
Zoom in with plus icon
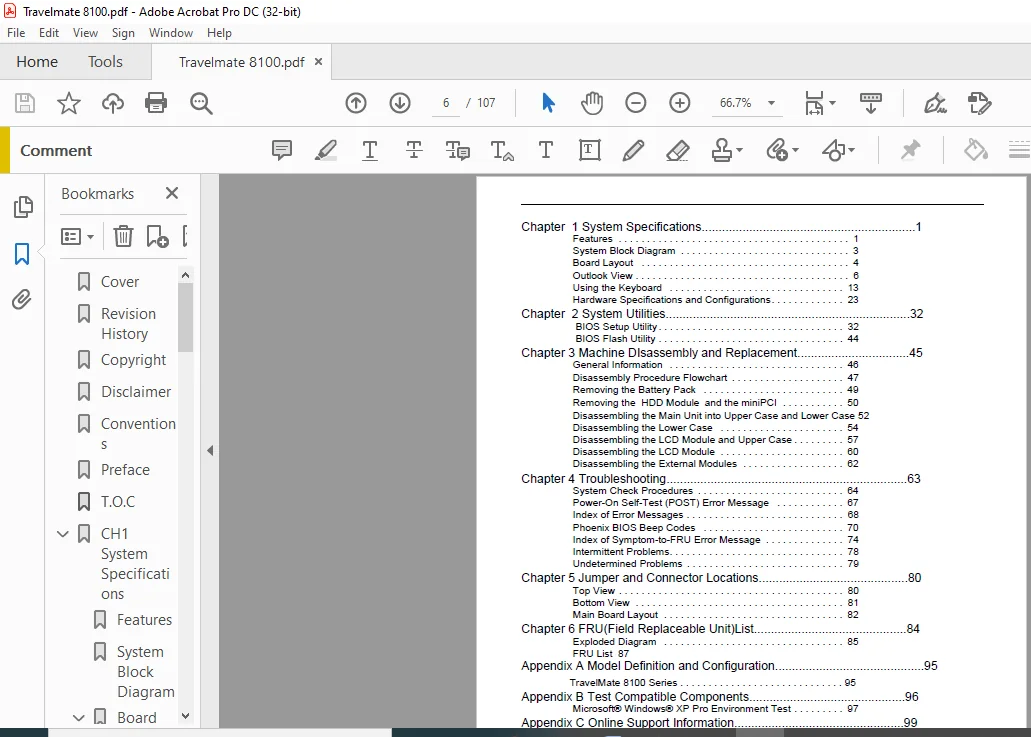click(x=679, y=103)
